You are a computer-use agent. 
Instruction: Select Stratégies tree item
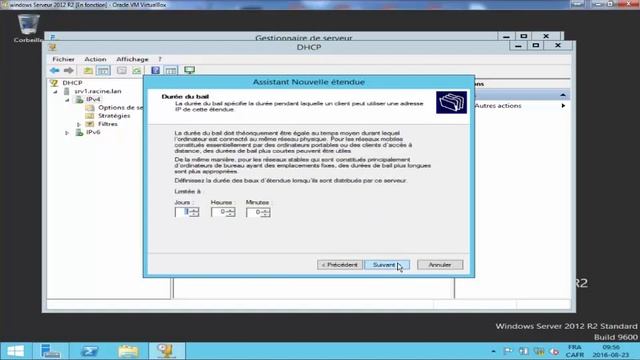pyautogui.click(x=114, y=116)
